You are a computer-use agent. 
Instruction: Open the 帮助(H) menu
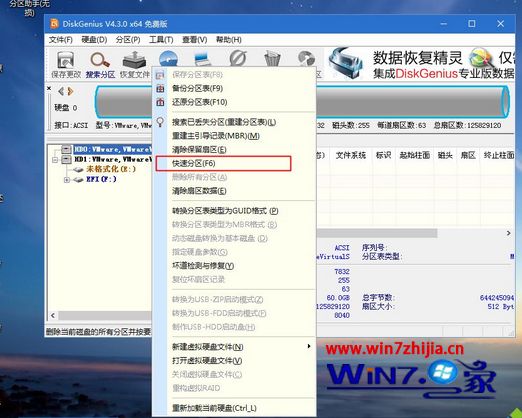tap(229, 40)
